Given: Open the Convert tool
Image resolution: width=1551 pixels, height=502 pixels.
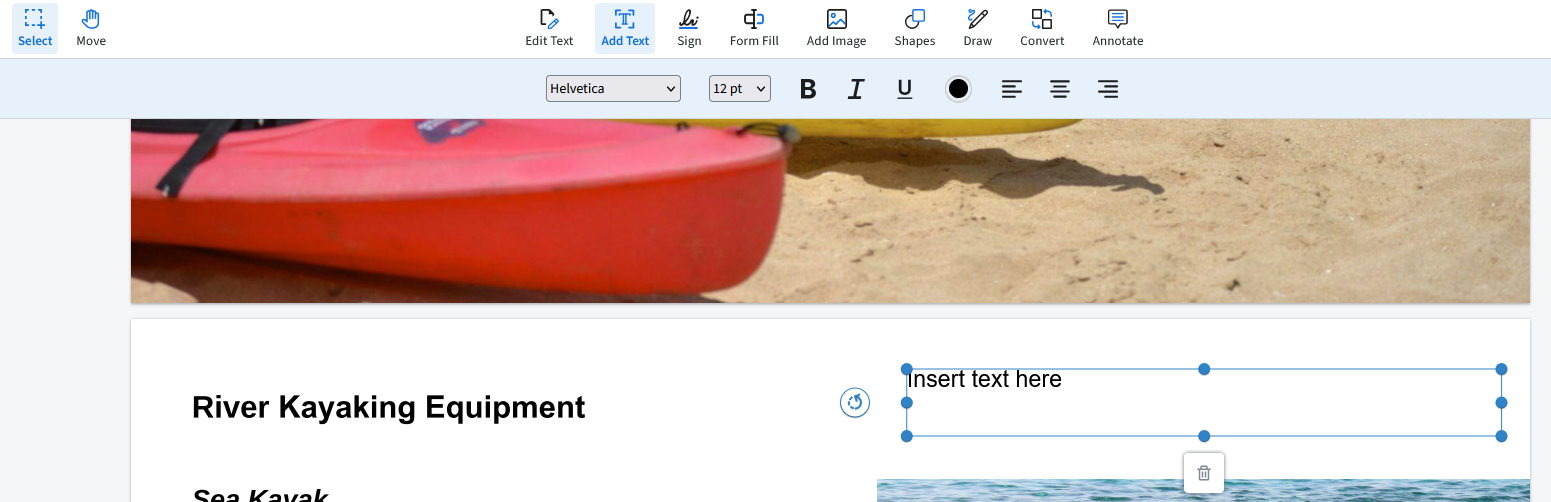Looking at the screenshot, I should click(1042, 28).
